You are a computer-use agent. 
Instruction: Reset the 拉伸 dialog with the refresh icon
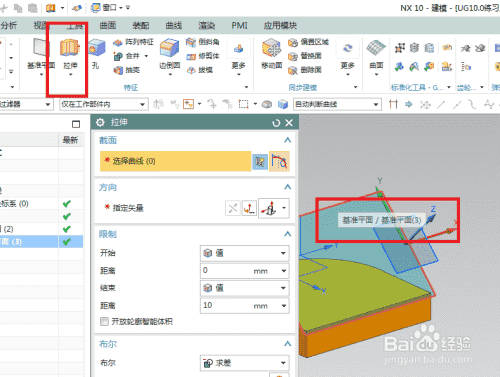(276, 123)
